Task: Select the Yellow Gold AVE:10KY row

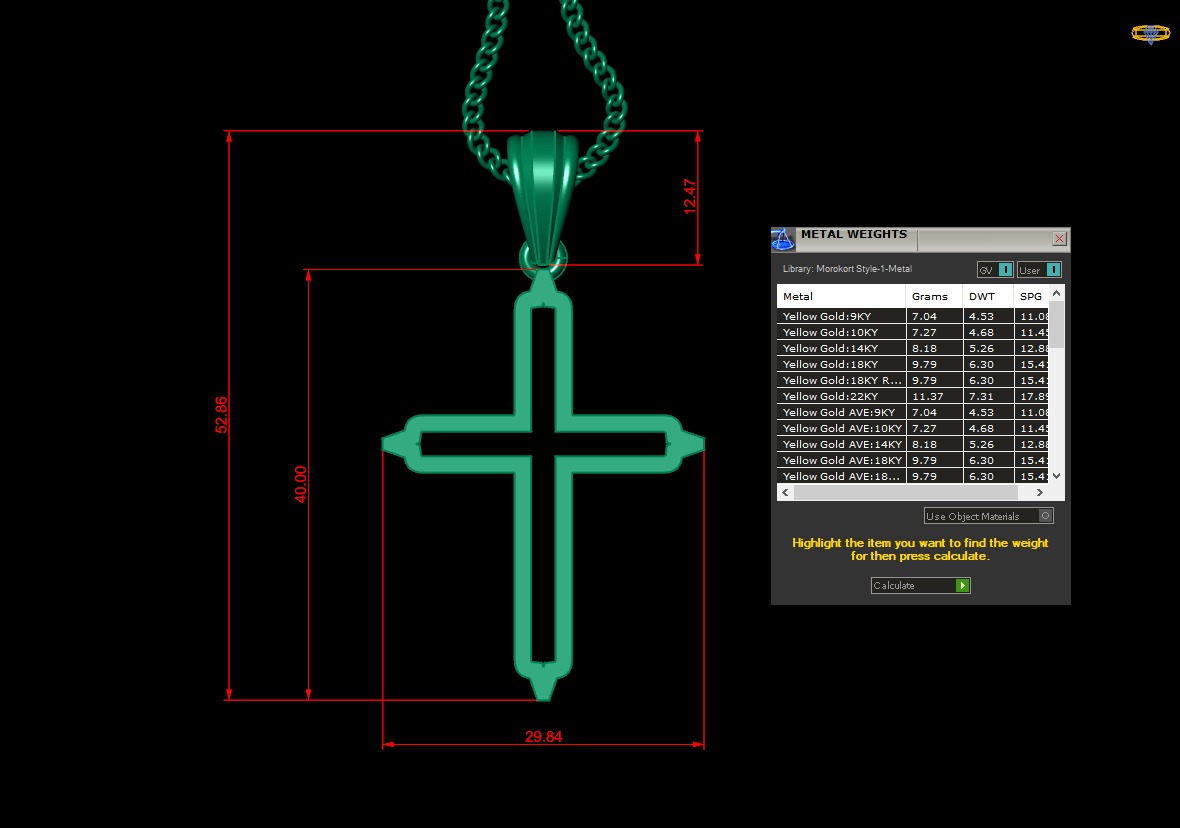Action: [912, 428]
